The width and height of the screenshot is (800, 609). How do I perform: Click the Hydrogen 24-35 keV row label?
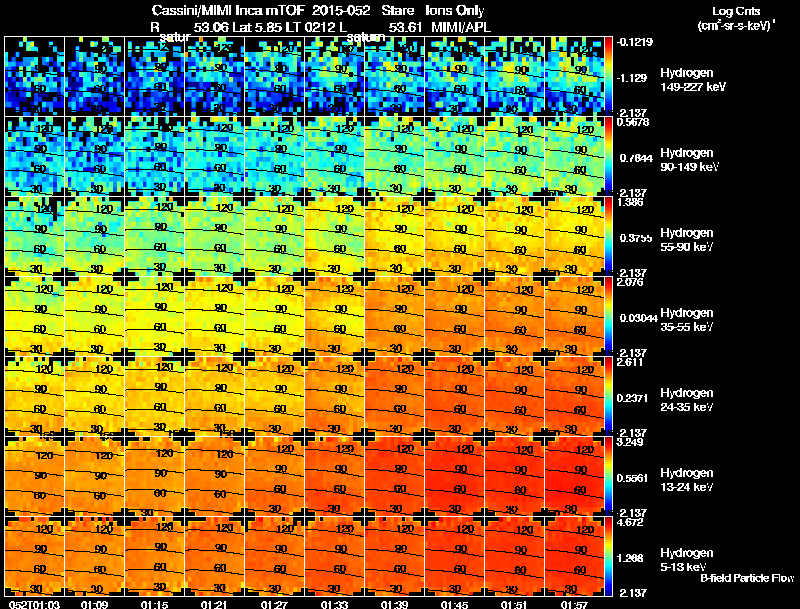point(687,400)
